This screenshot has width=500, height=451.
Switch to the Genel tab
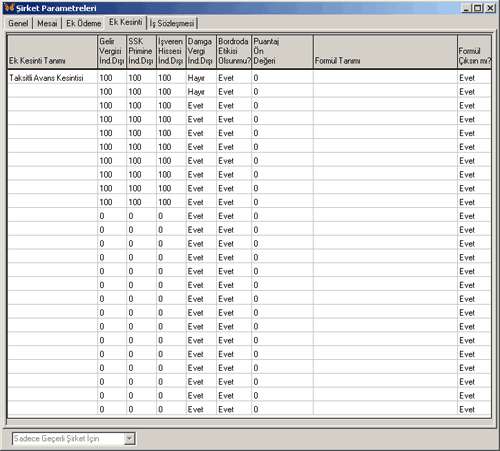pos(18,23)
